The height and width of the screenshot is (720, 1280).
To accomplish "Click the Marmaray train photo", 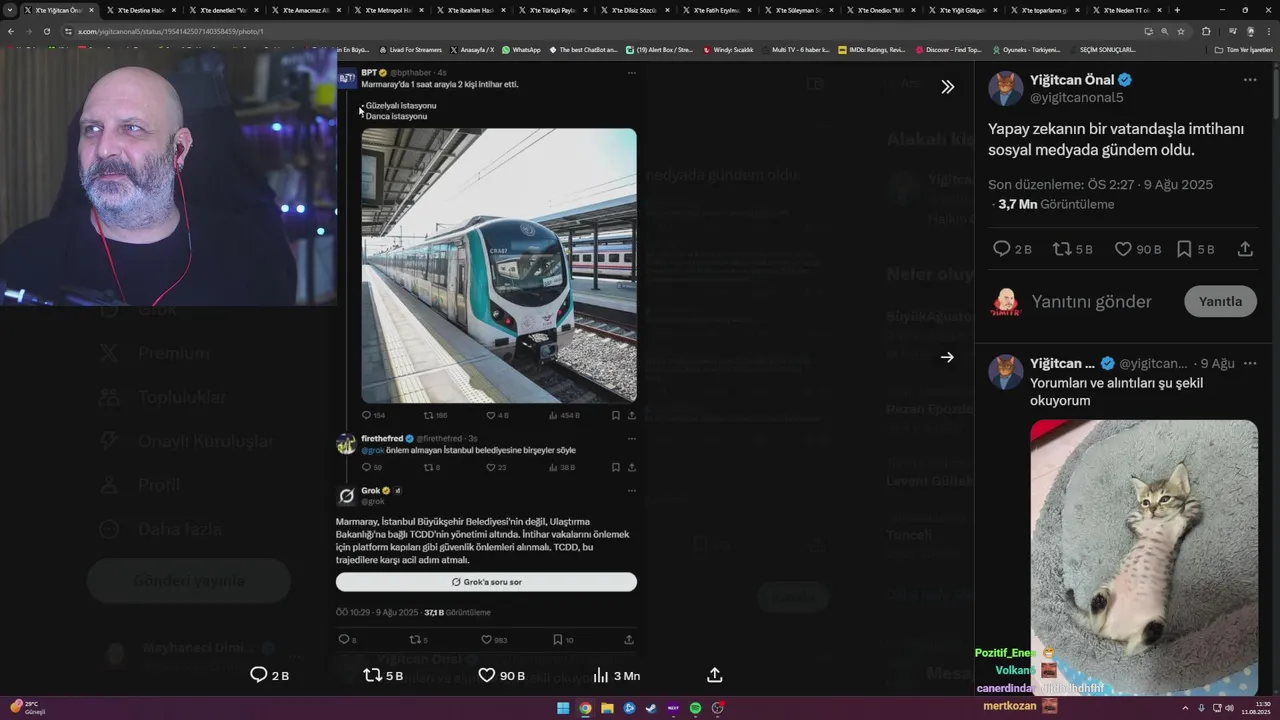I will 499,265.
